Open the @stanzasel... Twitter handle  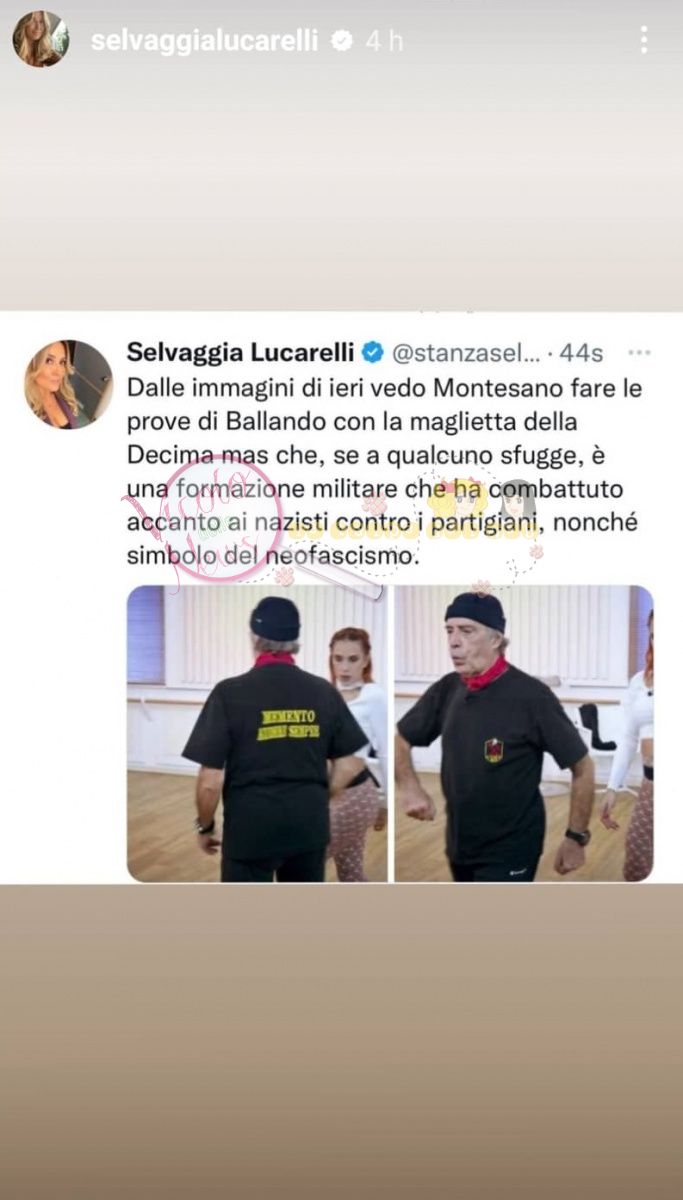(x=465, y=352)
